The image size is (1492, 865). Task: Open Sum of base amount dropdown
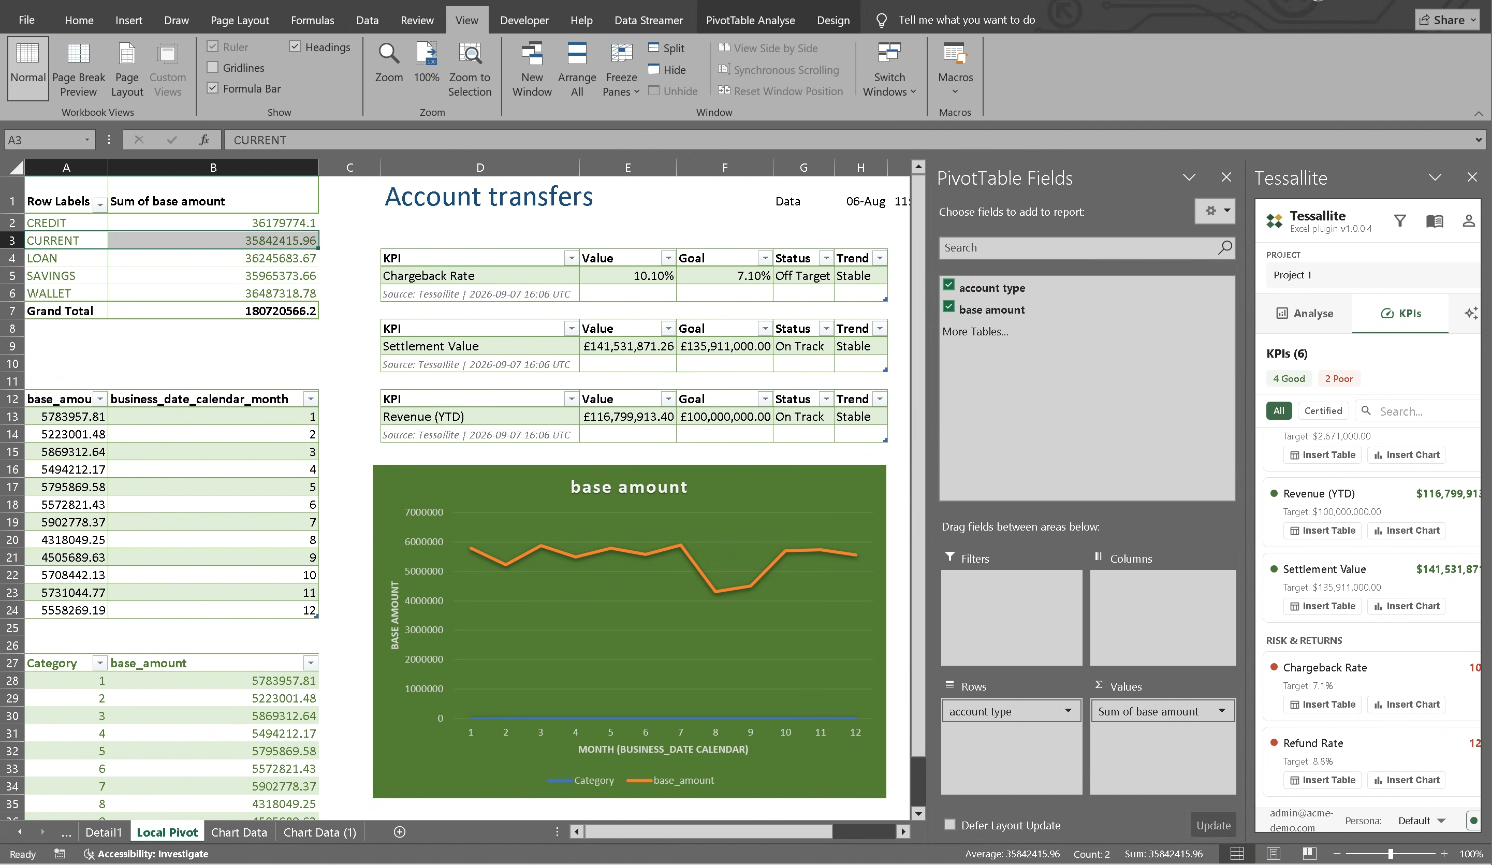[1222, 711]
